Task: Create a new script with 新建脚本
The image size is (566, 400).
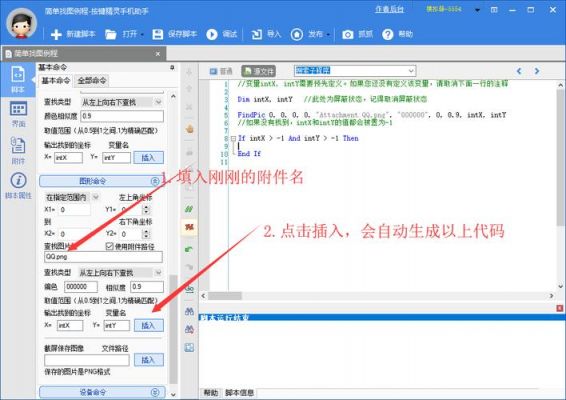Action: 73,34
